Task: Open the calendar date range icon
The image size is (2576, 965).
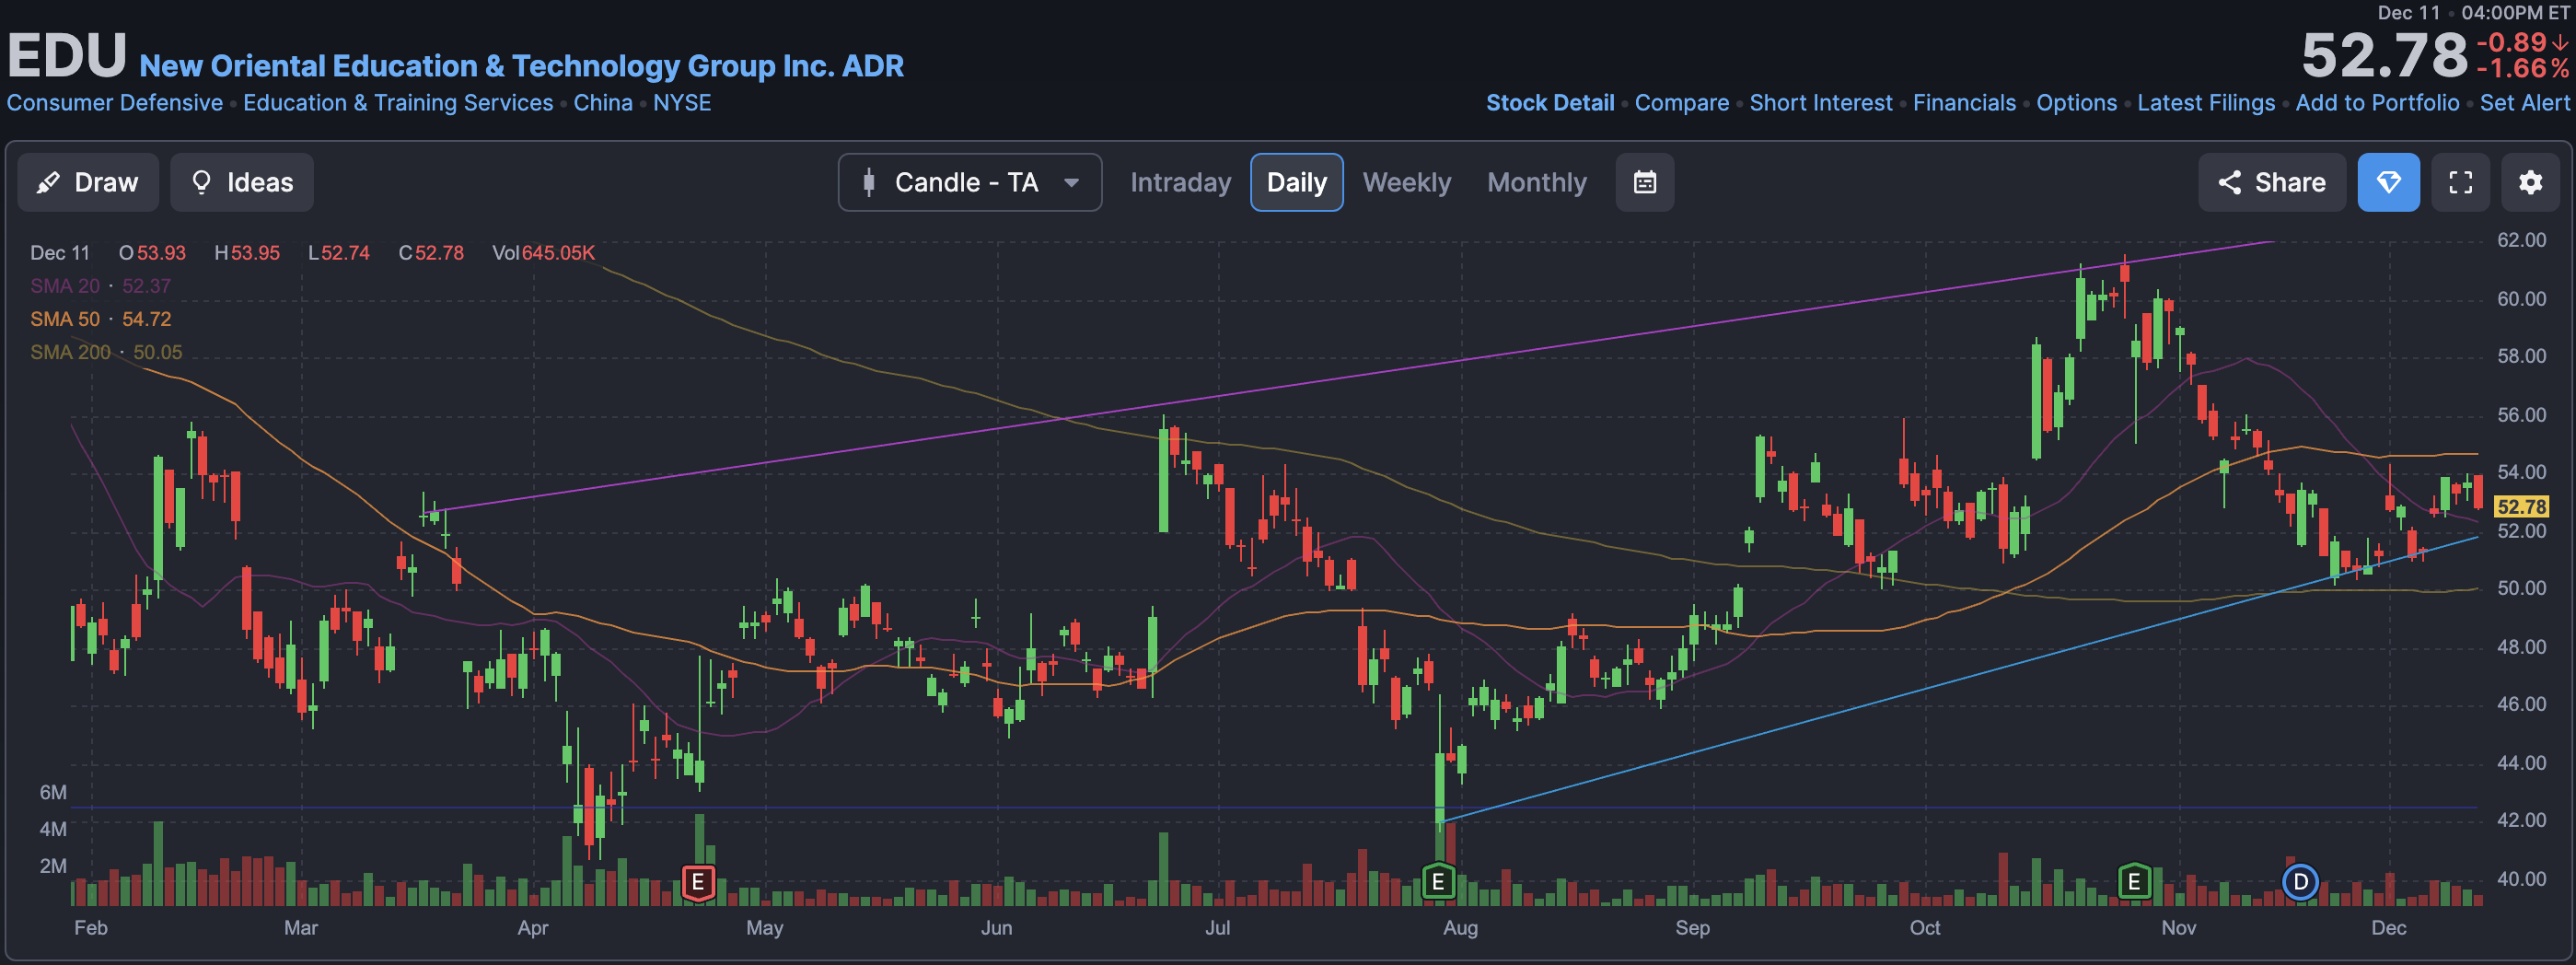Action: pyautogui.click(x=1644, y=182)
